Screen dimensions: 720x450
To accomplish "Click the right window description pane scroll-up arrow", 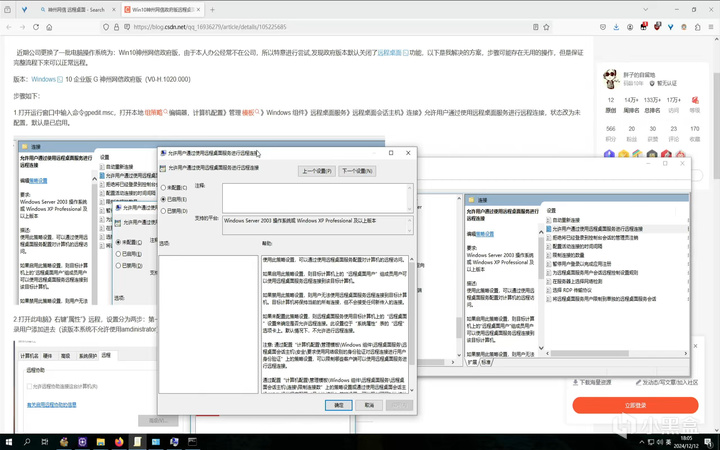I will point(541,232).
